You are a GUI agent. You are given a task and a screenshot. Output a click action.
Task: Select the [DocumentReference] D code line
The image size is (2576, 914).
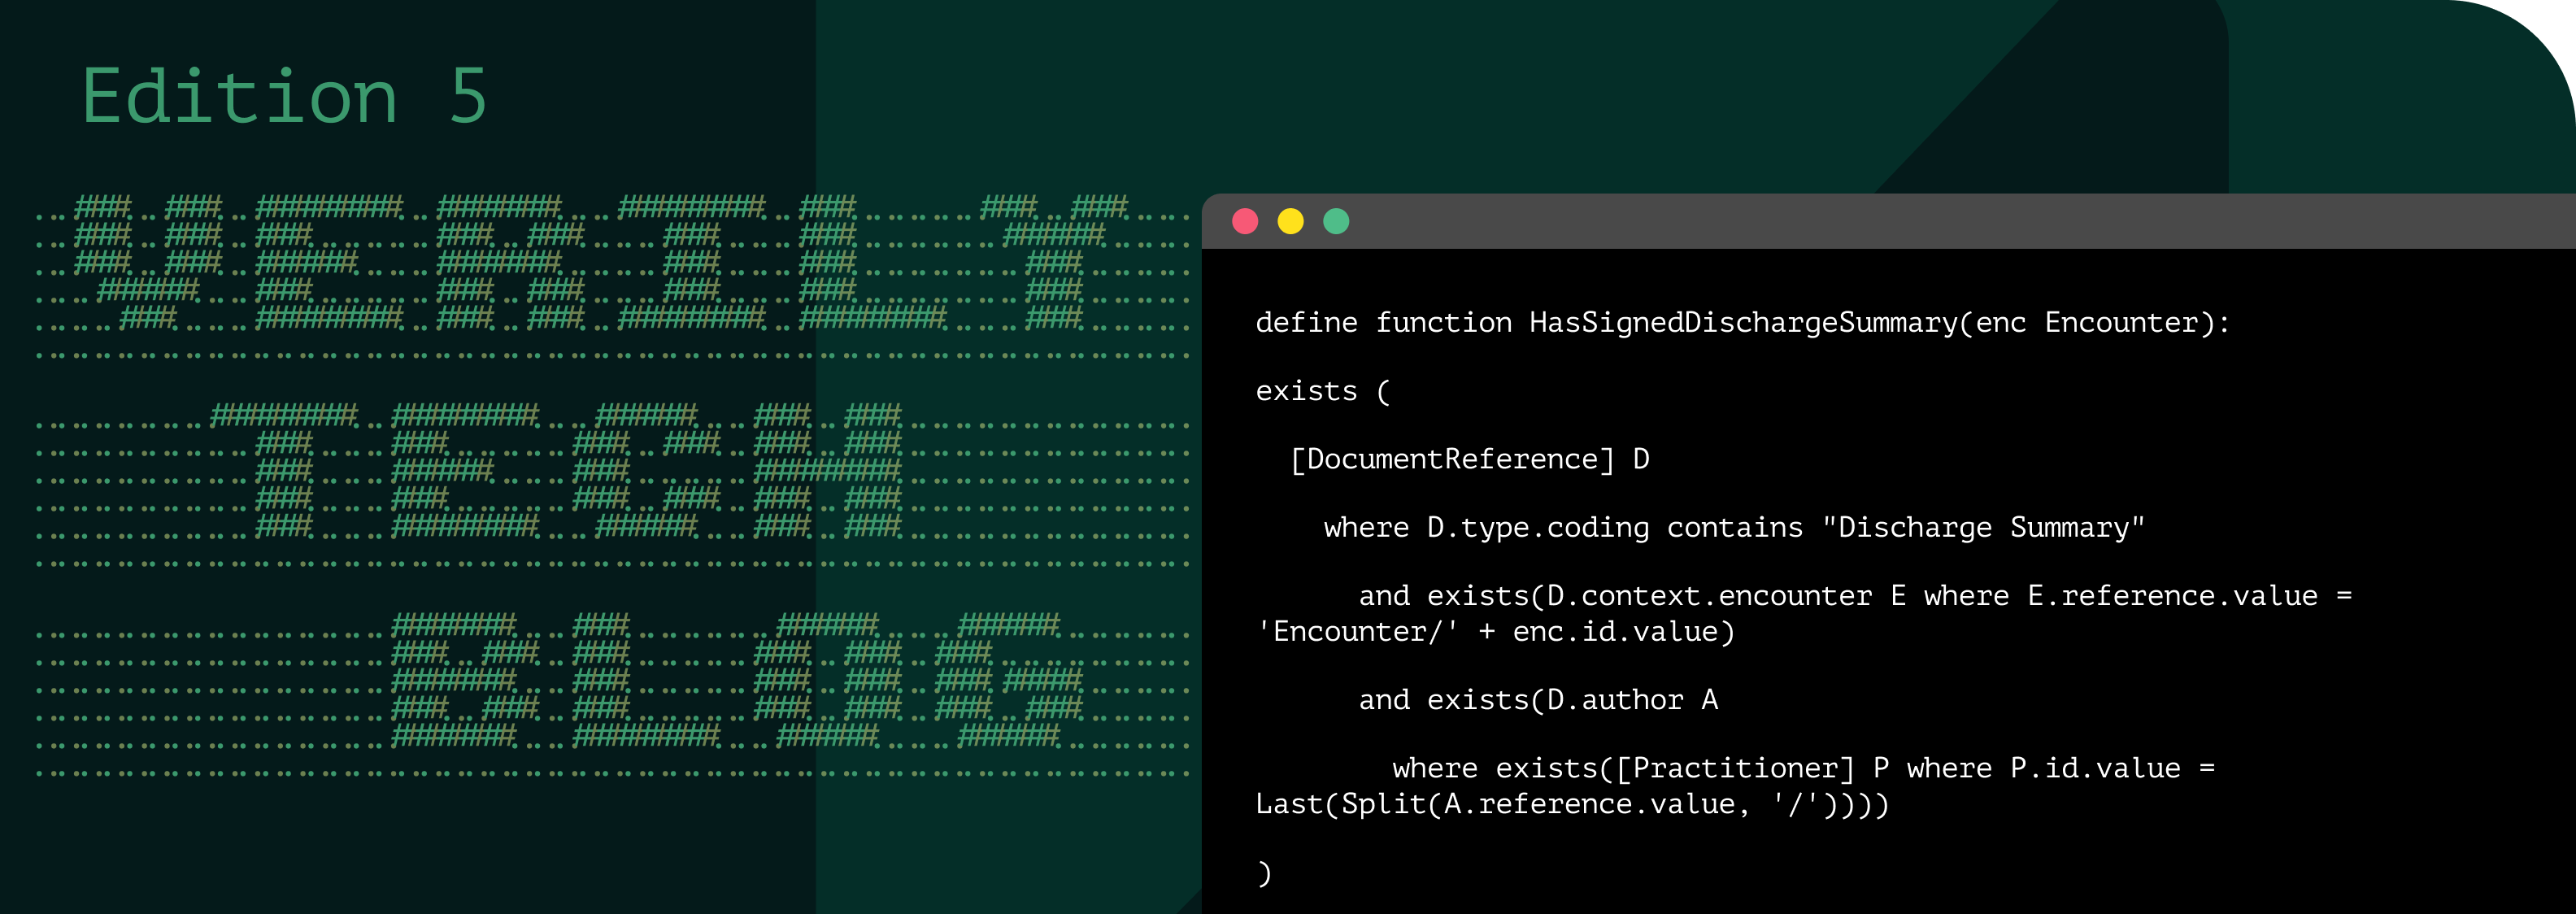[x=1470, y=459]
